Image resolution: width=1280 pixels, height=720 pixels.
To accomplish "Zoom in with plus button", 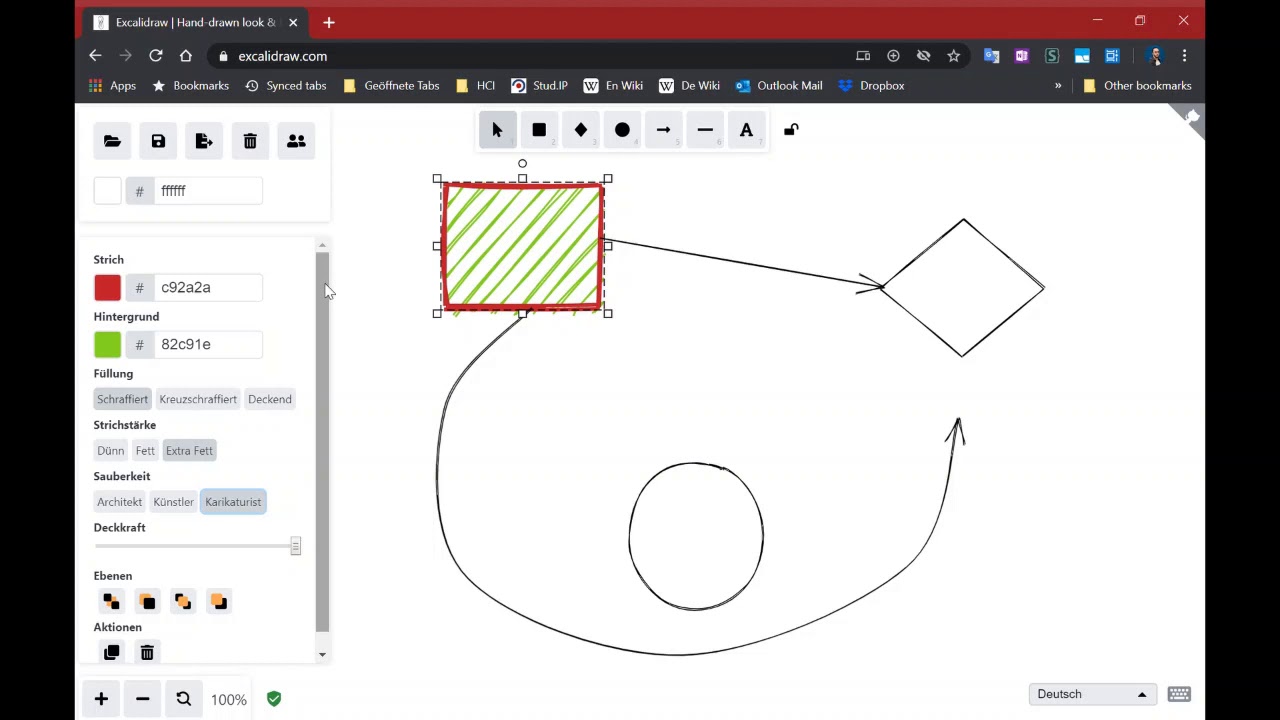I will (101, 699).
